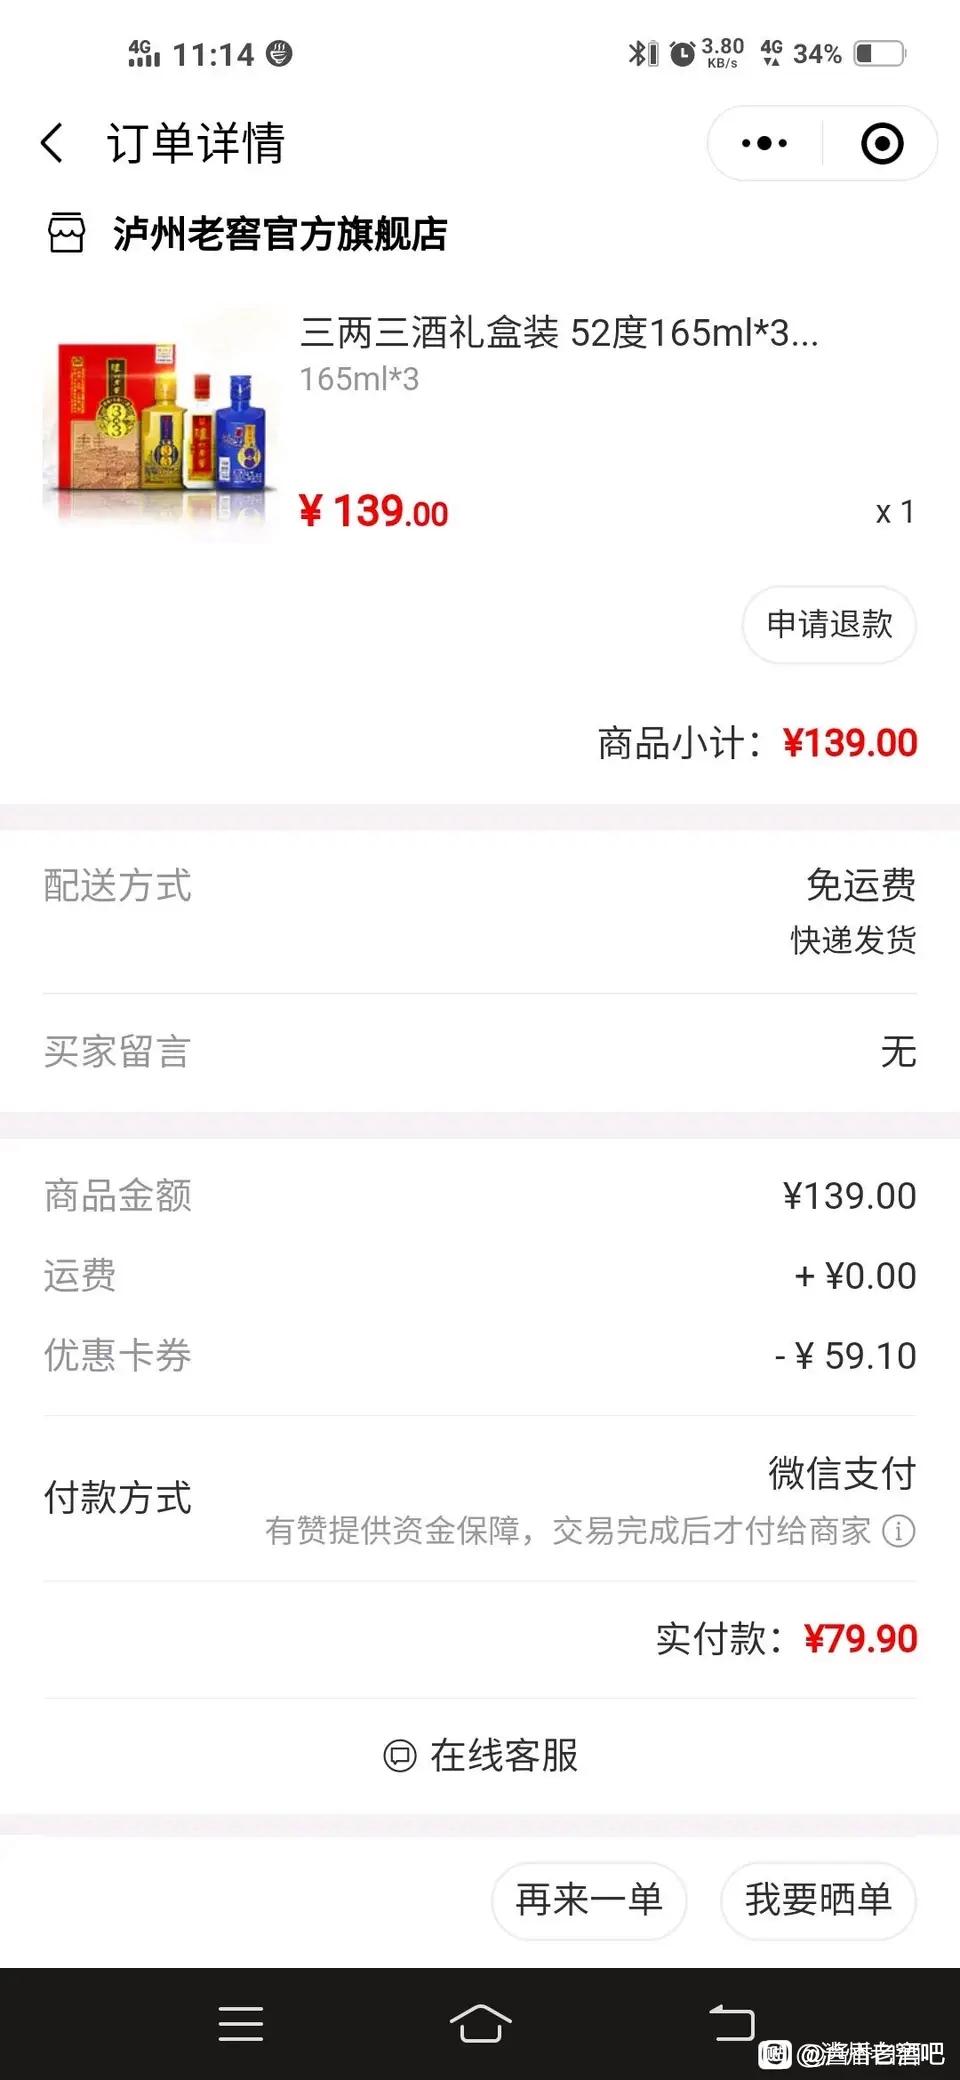Select the 配送方式 免运费 row

[480, 911]
